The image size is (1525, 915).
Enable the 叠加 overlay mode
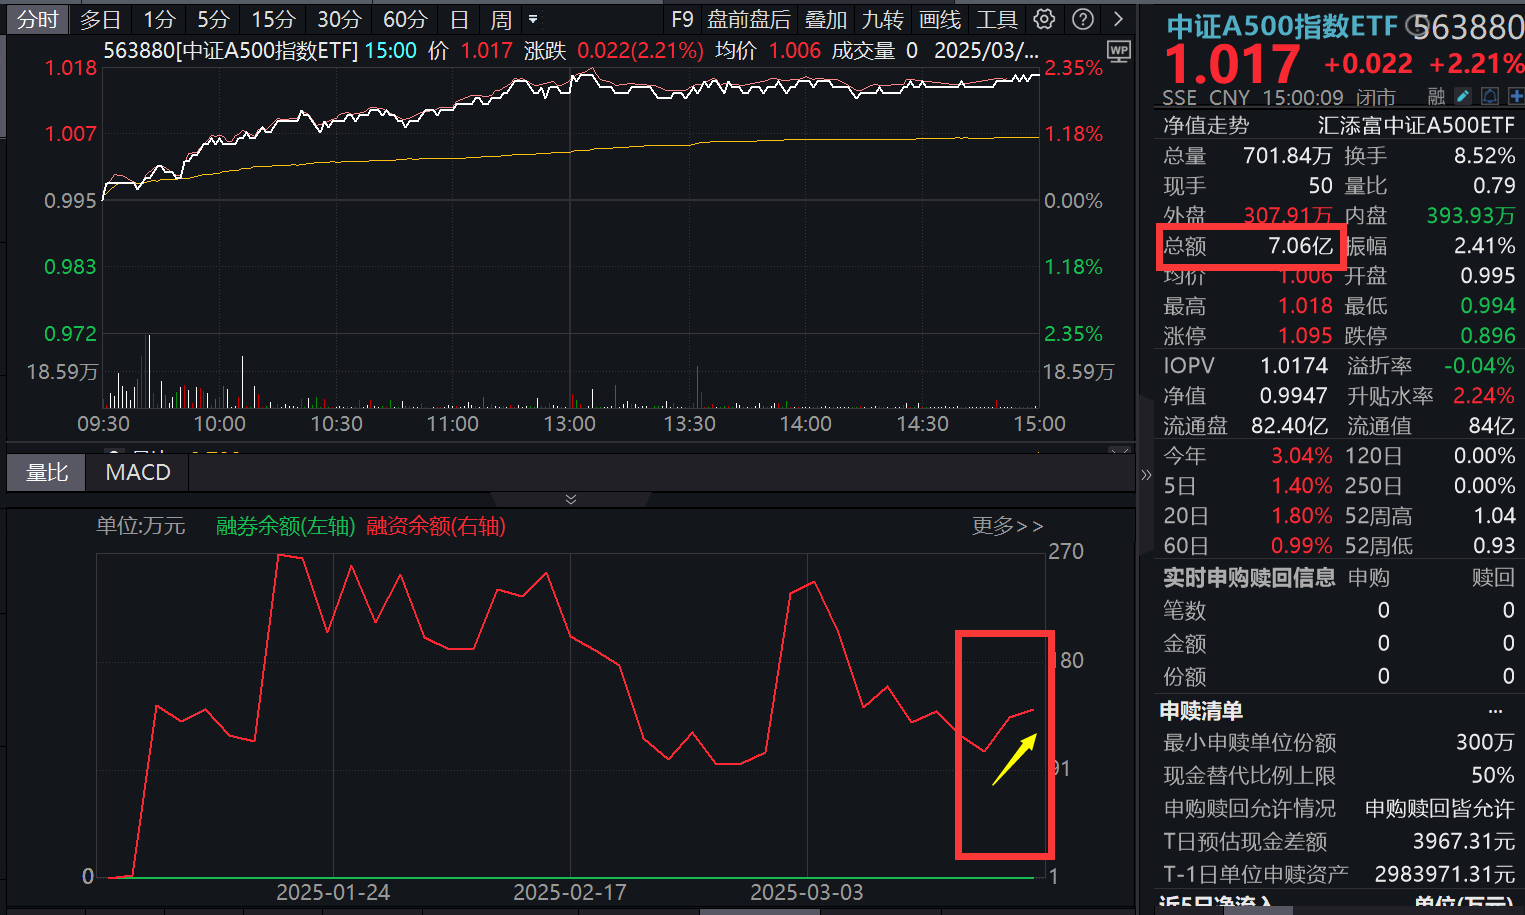coord(825,18)
